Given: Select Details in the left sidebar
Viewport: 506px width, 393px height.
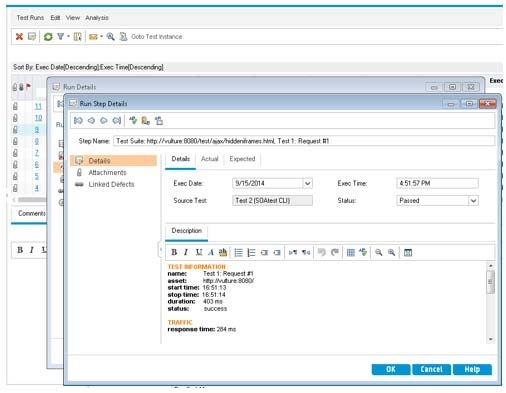Looking at the screenshot, I should click(113, 161).
